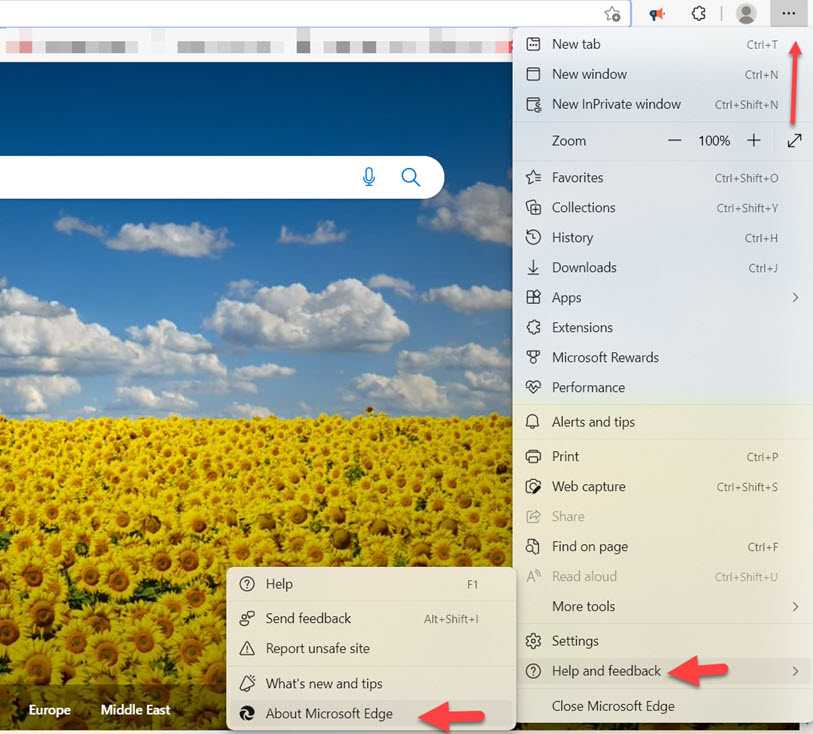Screen dimensions: 813x734
Task: Open a New InPrivate window
Action: click(616, 104)
